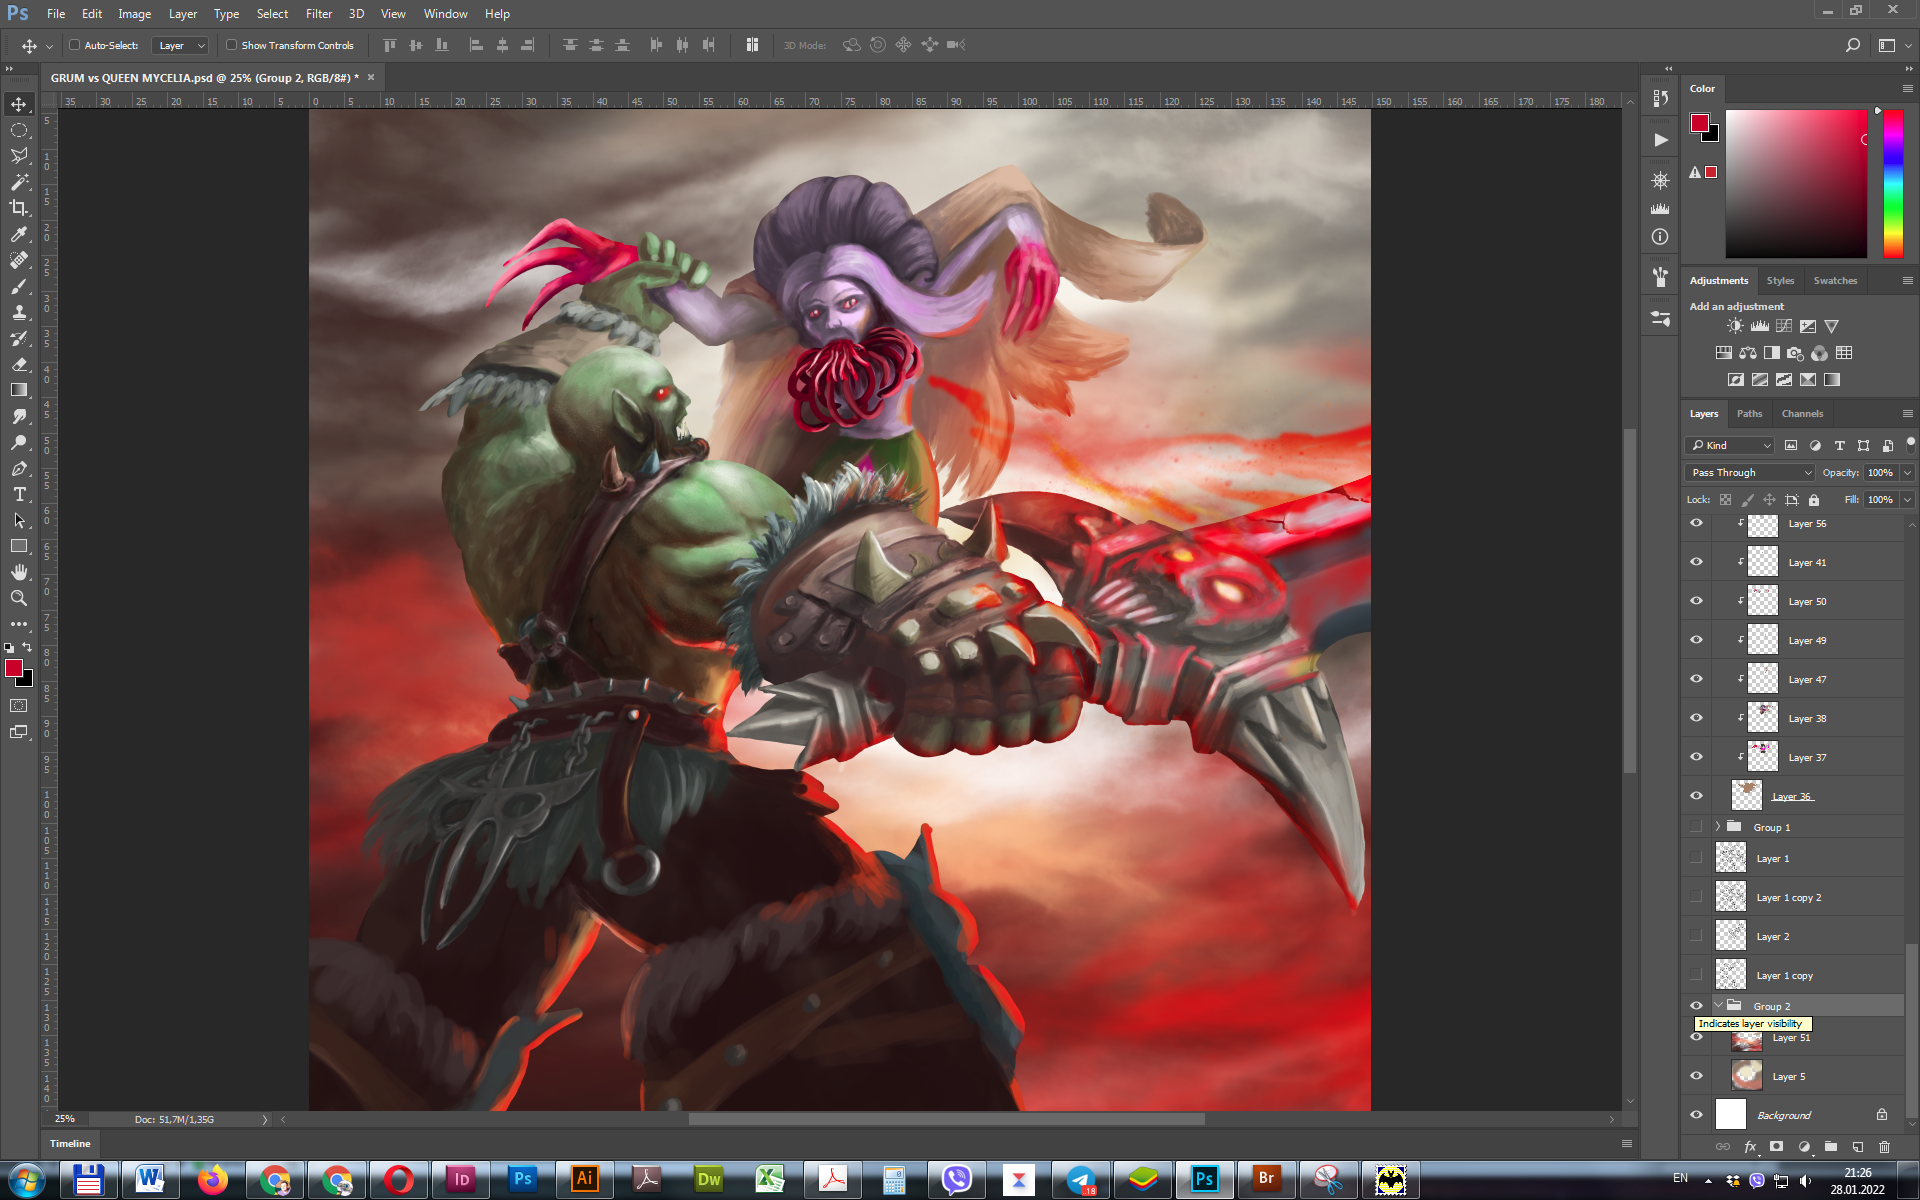This screenshot has width=1920, height=1200.
Task: Click the horizontal canvas scrollbar
Action: tap(946, 1119)
